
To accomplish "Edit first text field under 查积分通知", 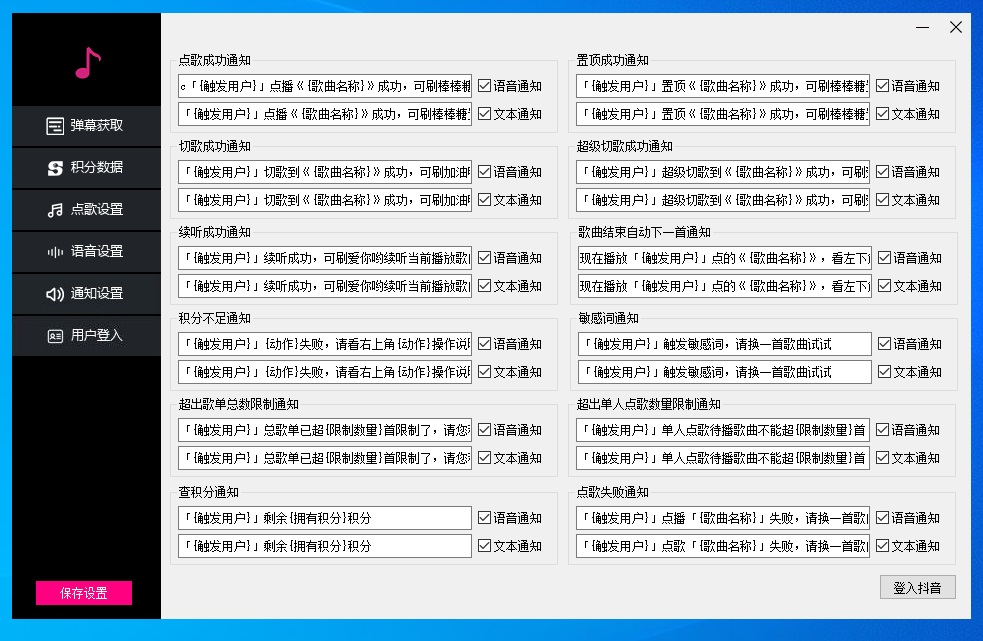I will (324, 518).
